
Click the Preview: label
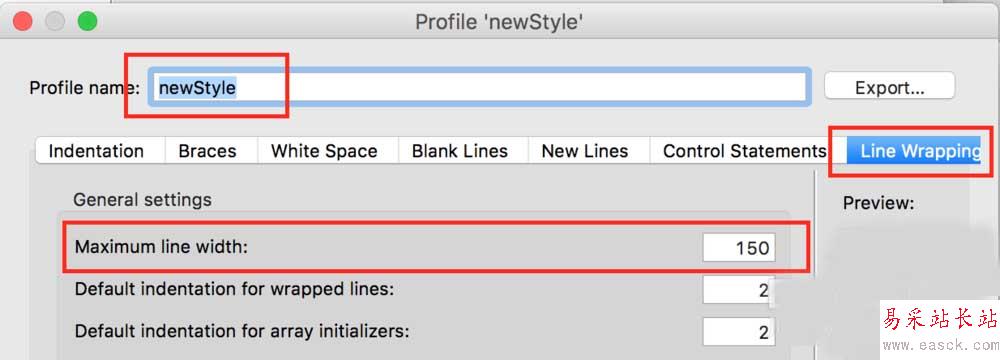click(879, 203)
